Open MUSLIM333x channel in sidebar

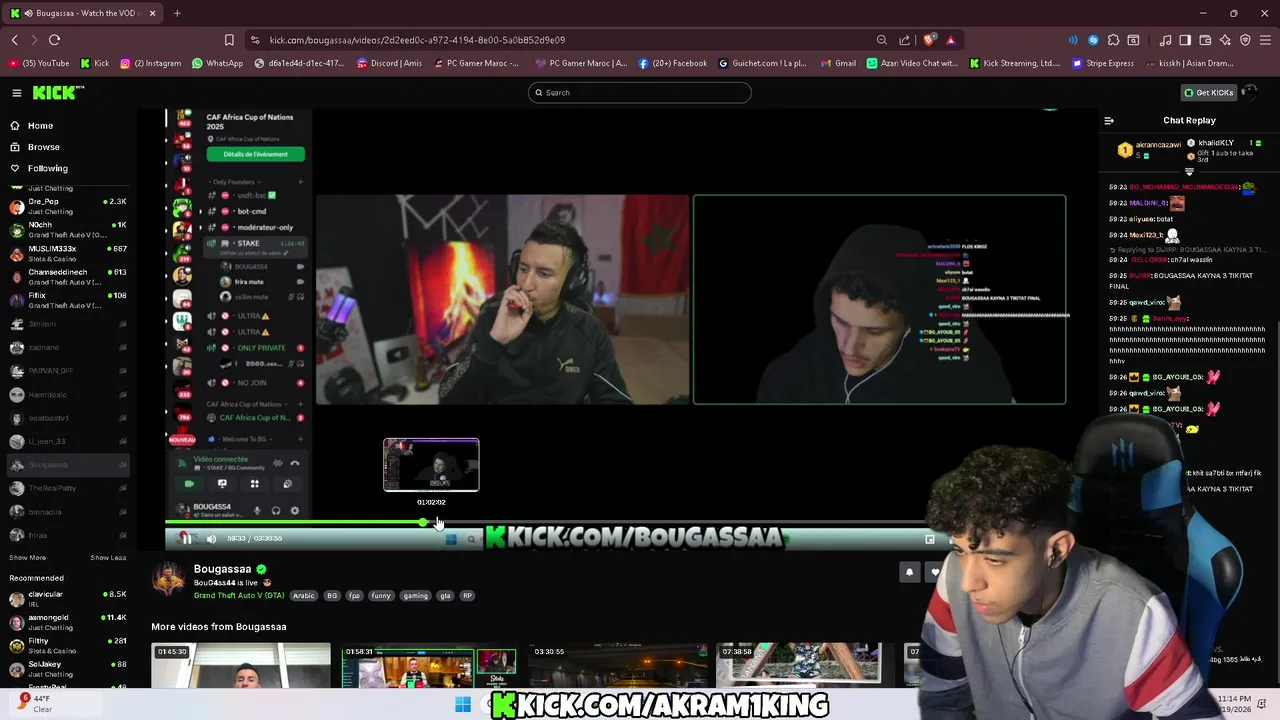pos(68,253)
